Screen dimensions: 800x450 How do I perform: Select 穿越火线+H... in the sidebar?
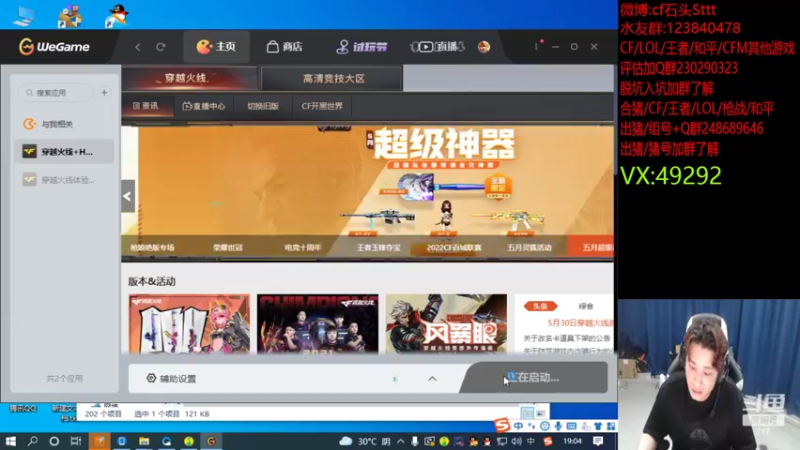(64, 152)
